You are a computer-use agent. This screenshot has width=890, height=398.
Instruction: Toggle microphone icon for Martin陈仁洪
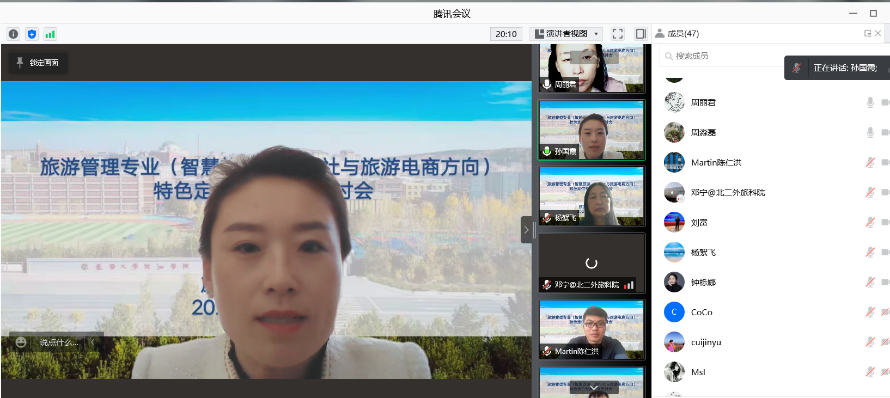pos(870,162)
